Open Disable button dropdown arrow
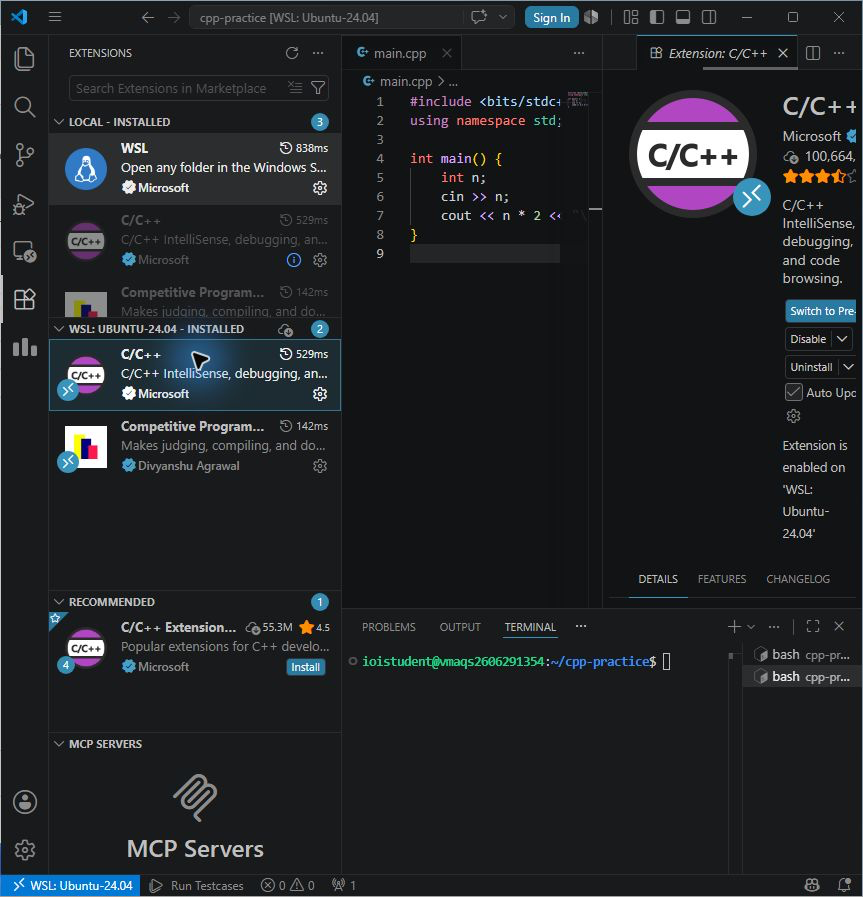The image size is (863, 897). tap(841, 339)
